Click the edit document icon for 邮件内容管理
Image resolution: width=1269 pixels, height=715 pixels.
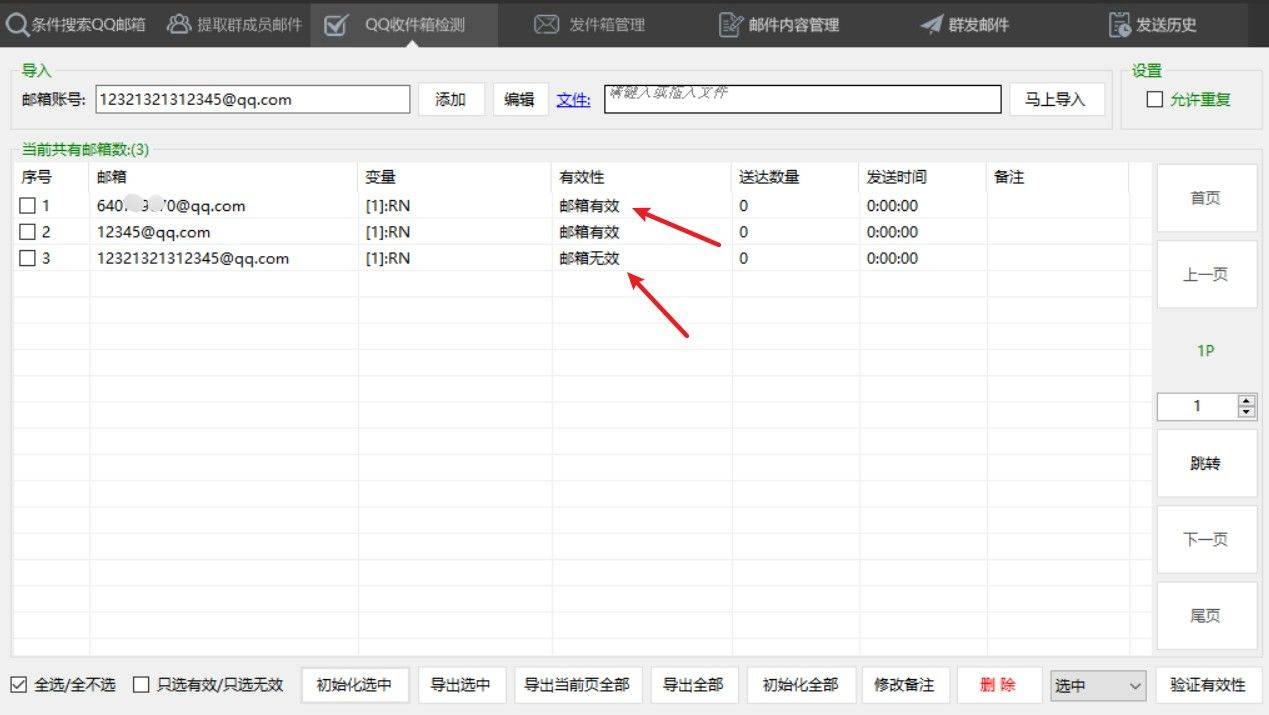(731, 25)
